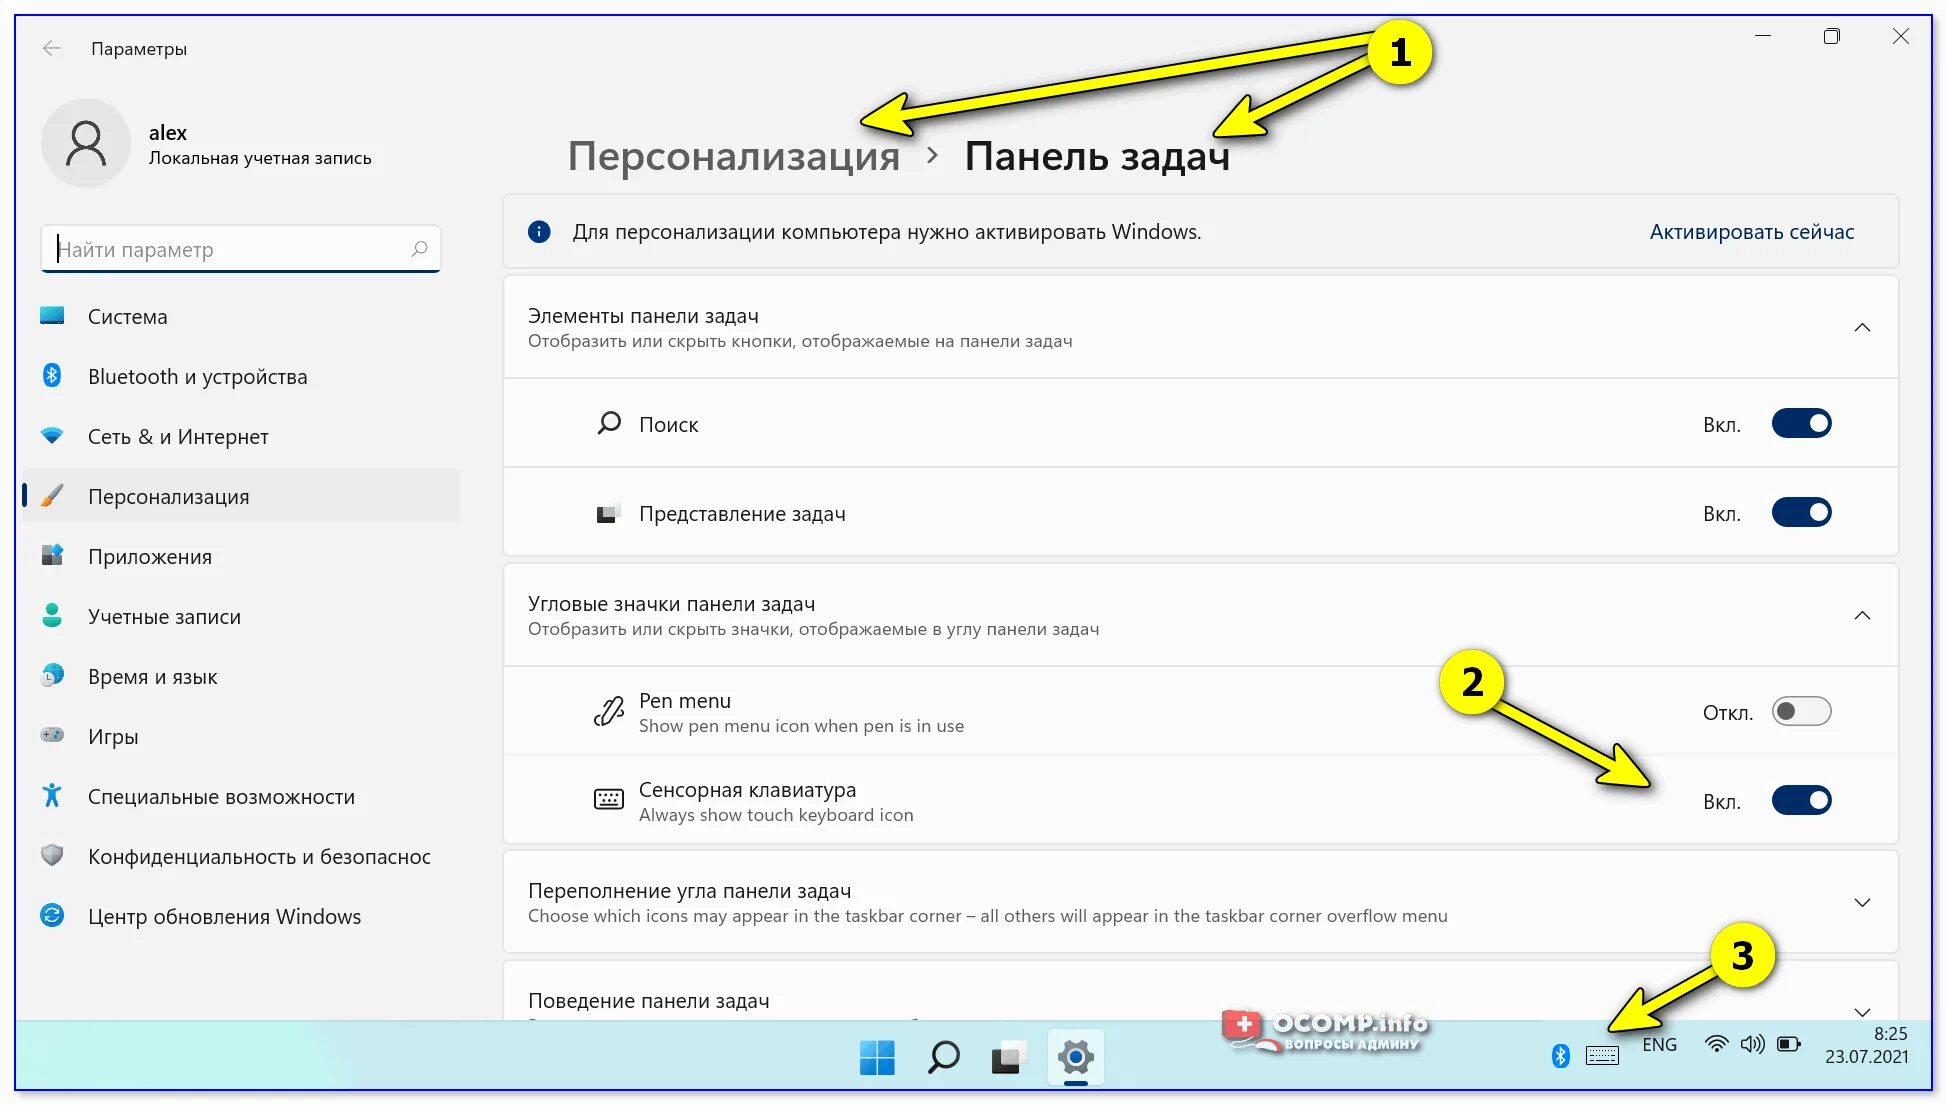Expand Переполнение угла панели задач
The height and width of the screenshot is (1105, 1947).
(x=1861, y=903)
